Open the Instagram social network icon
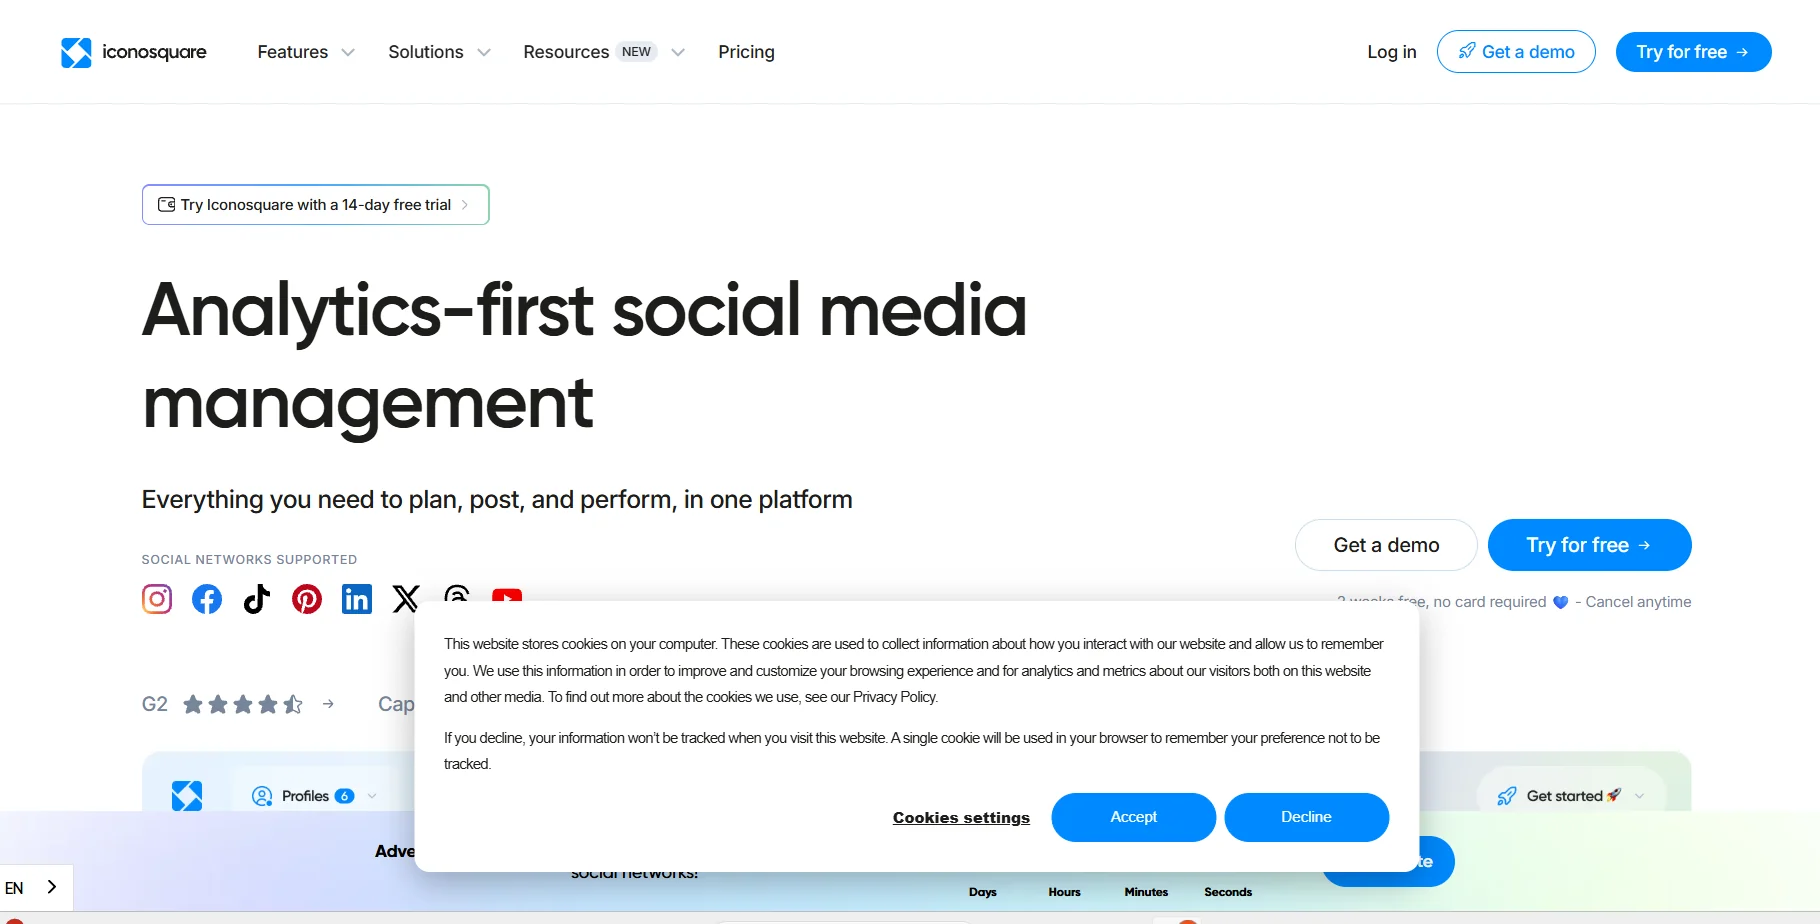This screenshot has height=924, width=1820. [157, 599]
